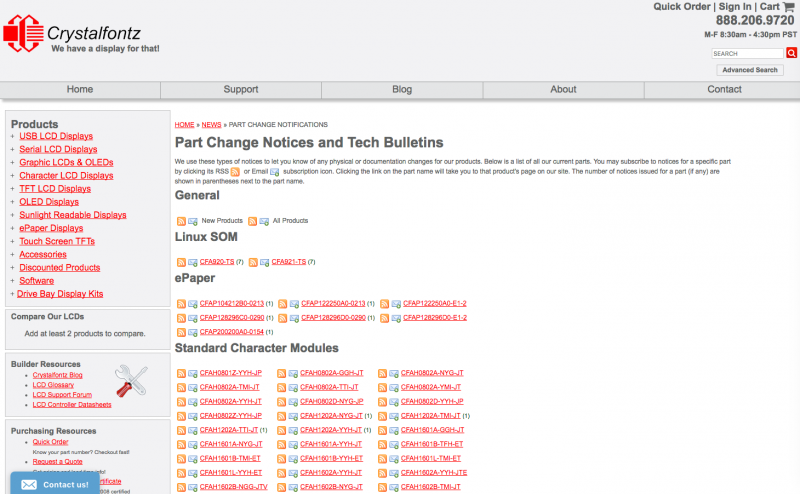Click RSS icon beside CFA921-TS
The width and height of the screenshot is (800, 494).
point(253,262)
